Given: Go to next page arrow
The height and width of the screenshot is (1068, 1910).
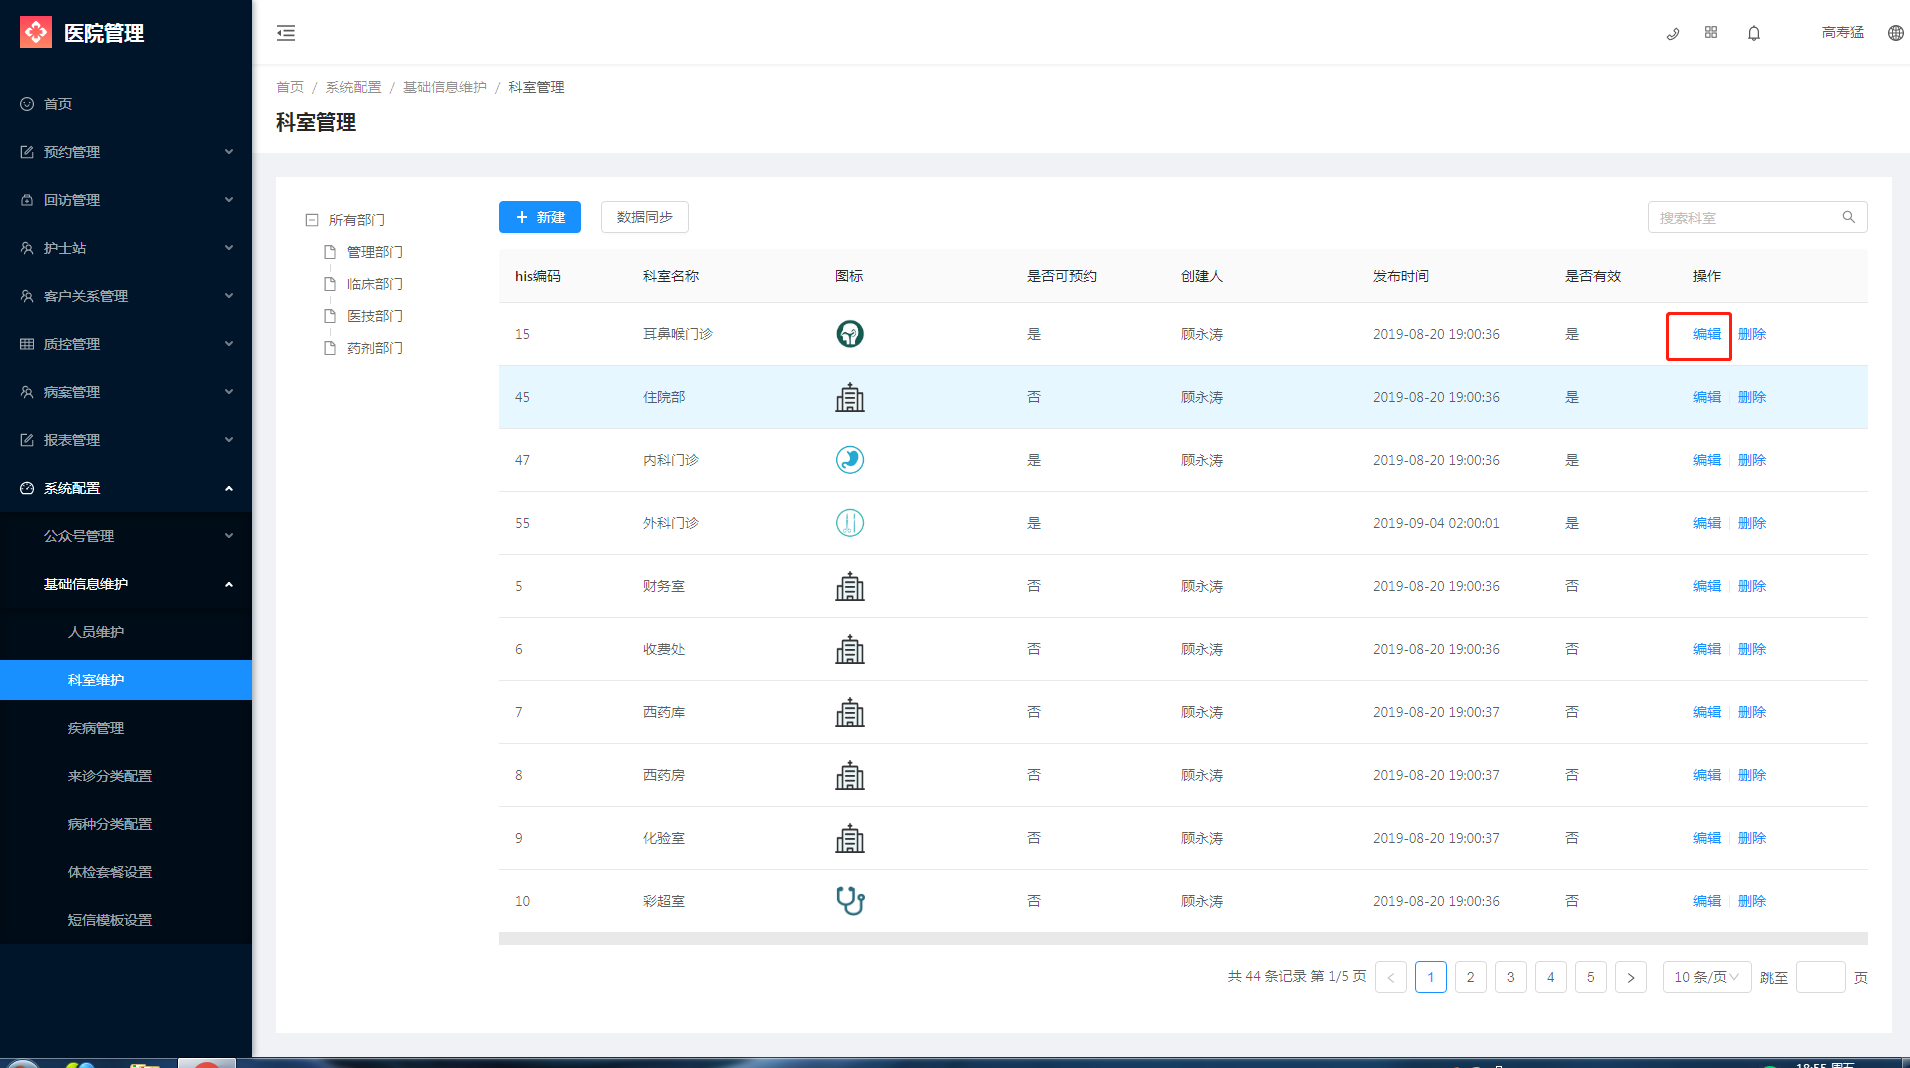Looking at the screenshot, I should 1631,977.
